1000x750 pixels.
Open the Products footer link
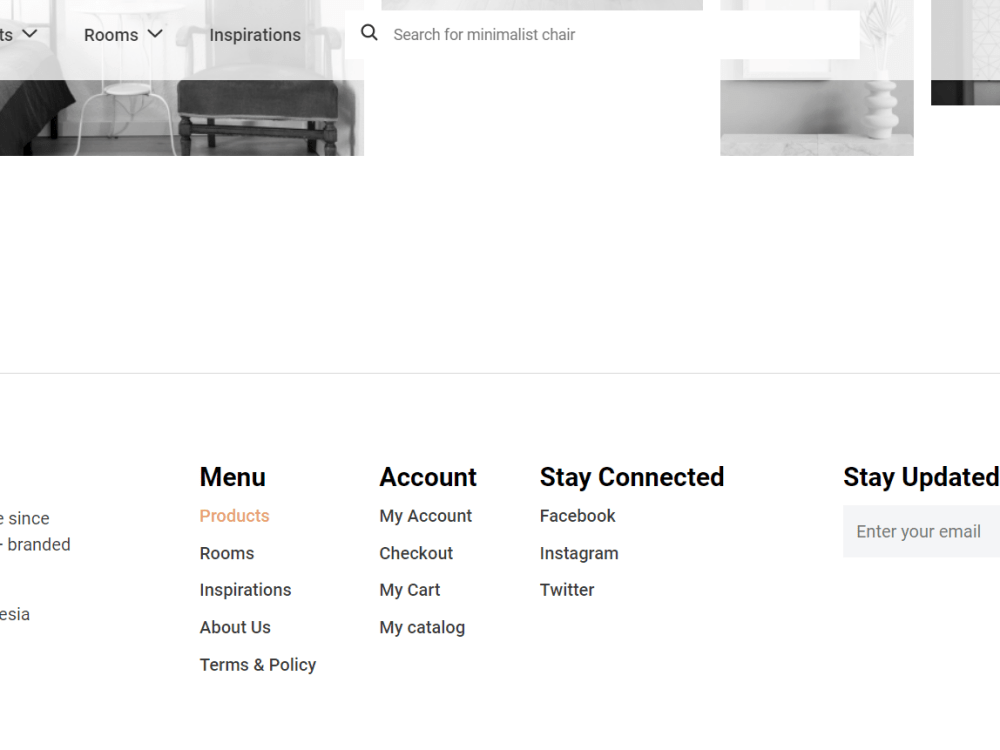coord(234,516)
